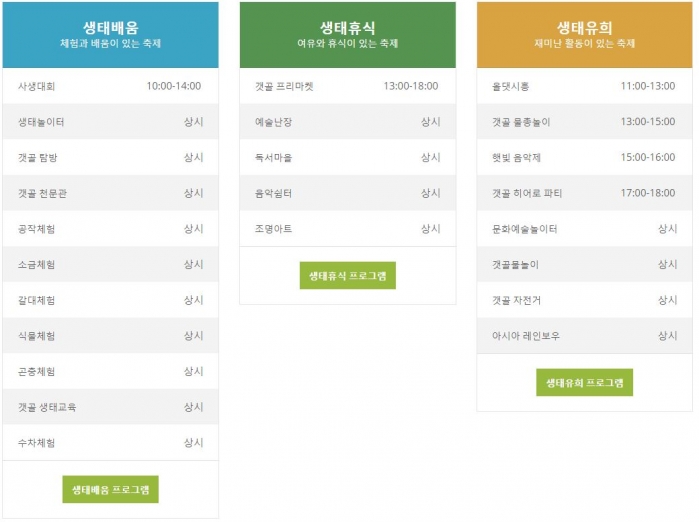Image resolution: width=699 pixels, height=522 pixels.
Task: Select the 아시아 레인보우 row
Action: (x=584, y=336)
